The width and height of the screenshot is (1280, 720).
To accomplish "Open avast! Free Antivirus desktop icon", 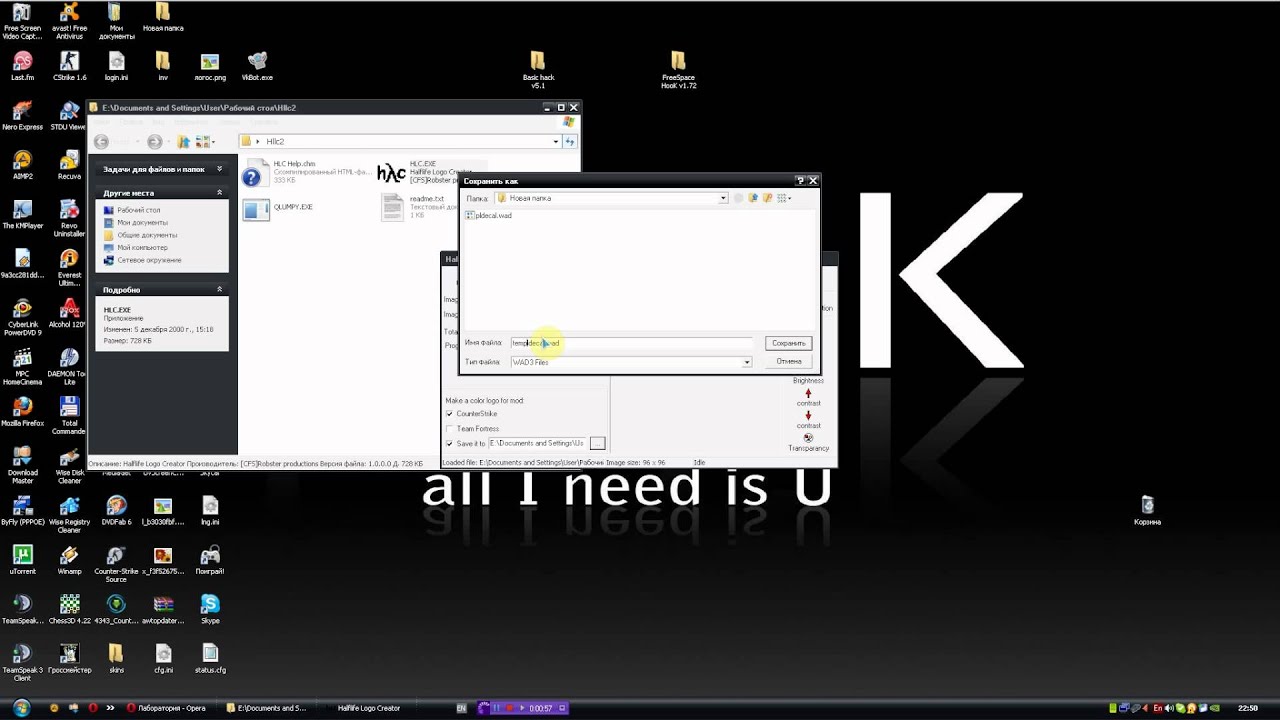I will [x=69, y=21].
